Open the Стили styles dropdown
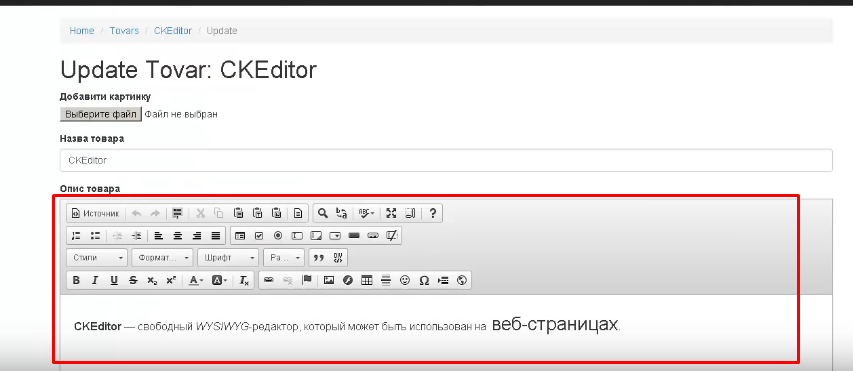 [97, 258]
